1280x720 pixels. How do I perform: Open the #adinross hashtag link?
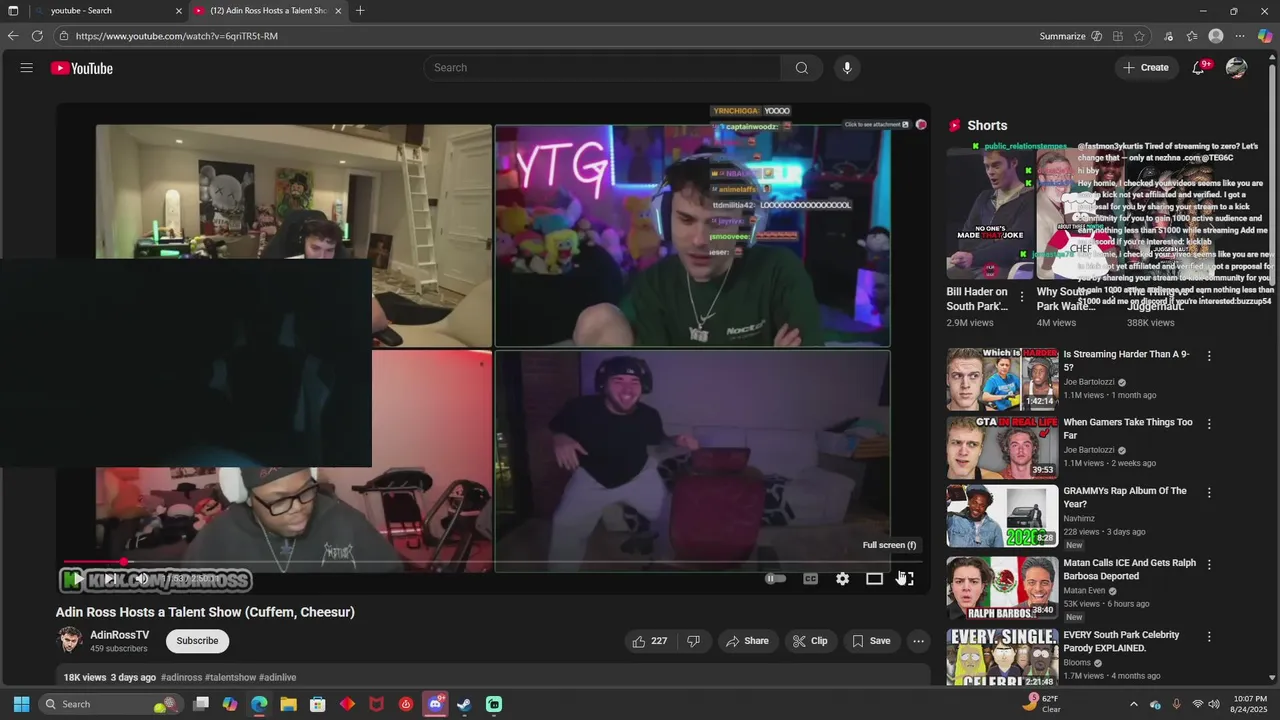[182, 677]
